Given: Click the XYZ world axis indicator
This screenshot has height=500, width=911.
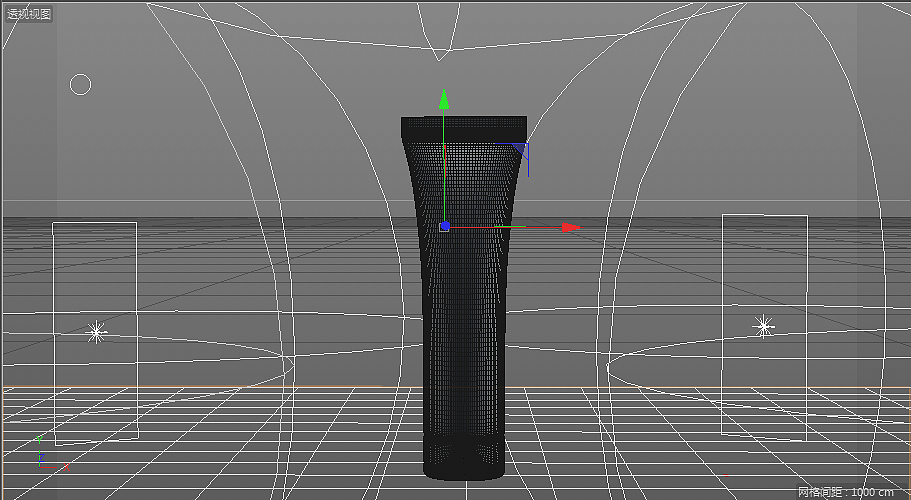Looking at the screenshot, I should coord(52,454).
